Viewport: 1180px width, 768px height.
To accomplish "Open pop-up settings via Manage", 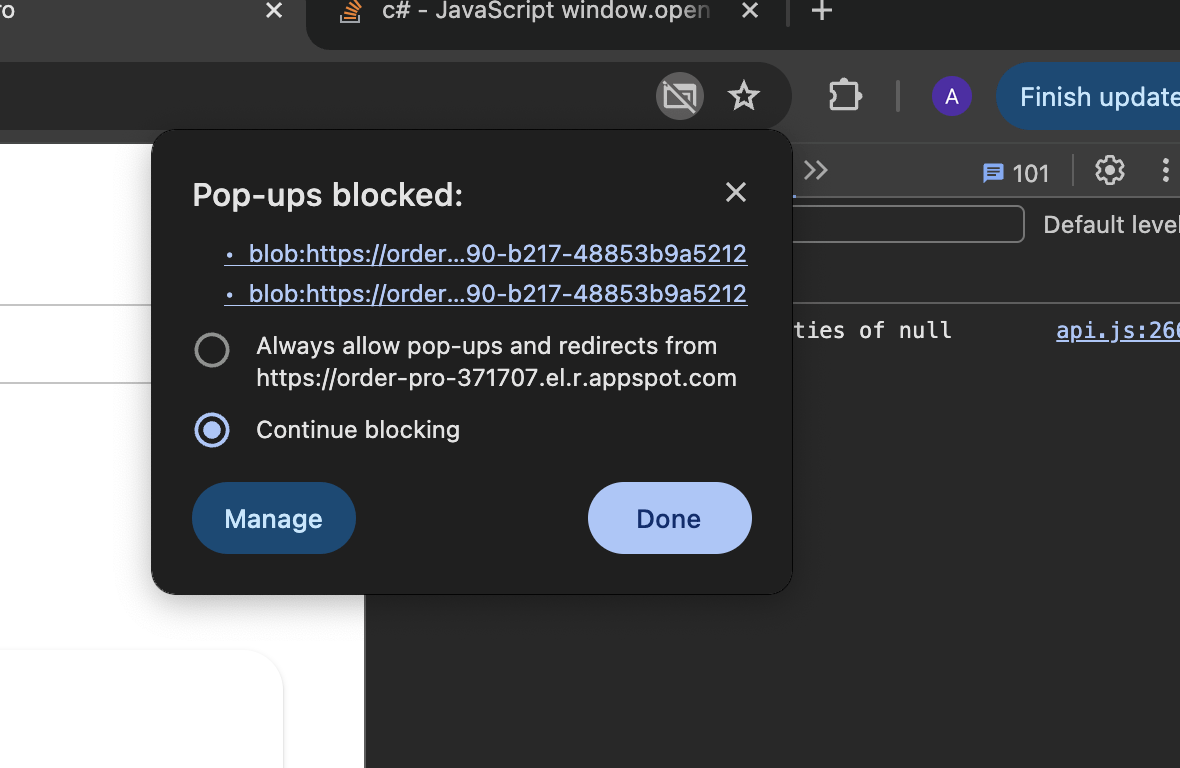I will coord(273,518).
